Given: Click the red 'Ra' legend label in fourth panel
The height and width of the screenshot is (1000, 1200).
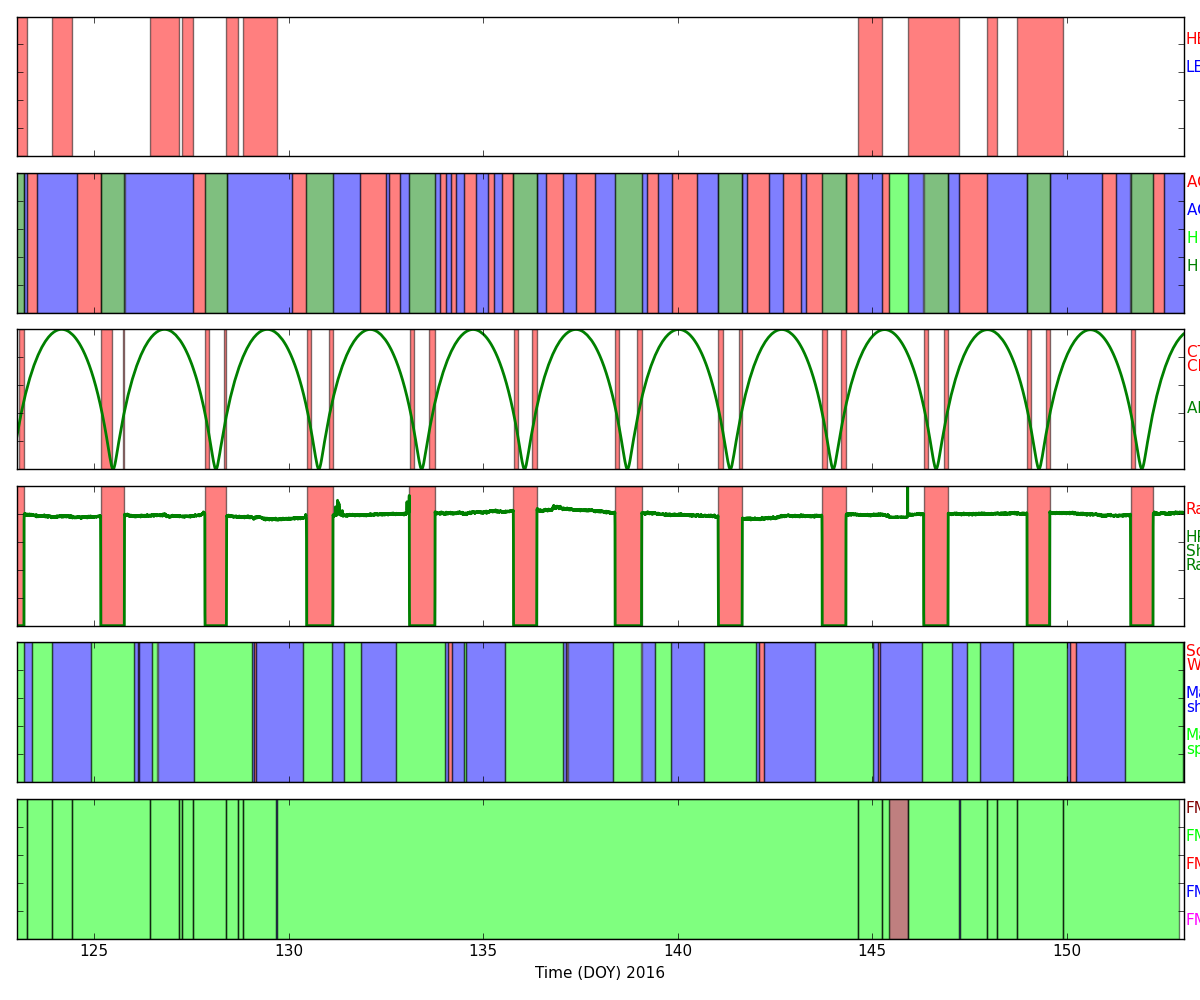Looking at the screenshot, I should click(x=1192, y=509).
